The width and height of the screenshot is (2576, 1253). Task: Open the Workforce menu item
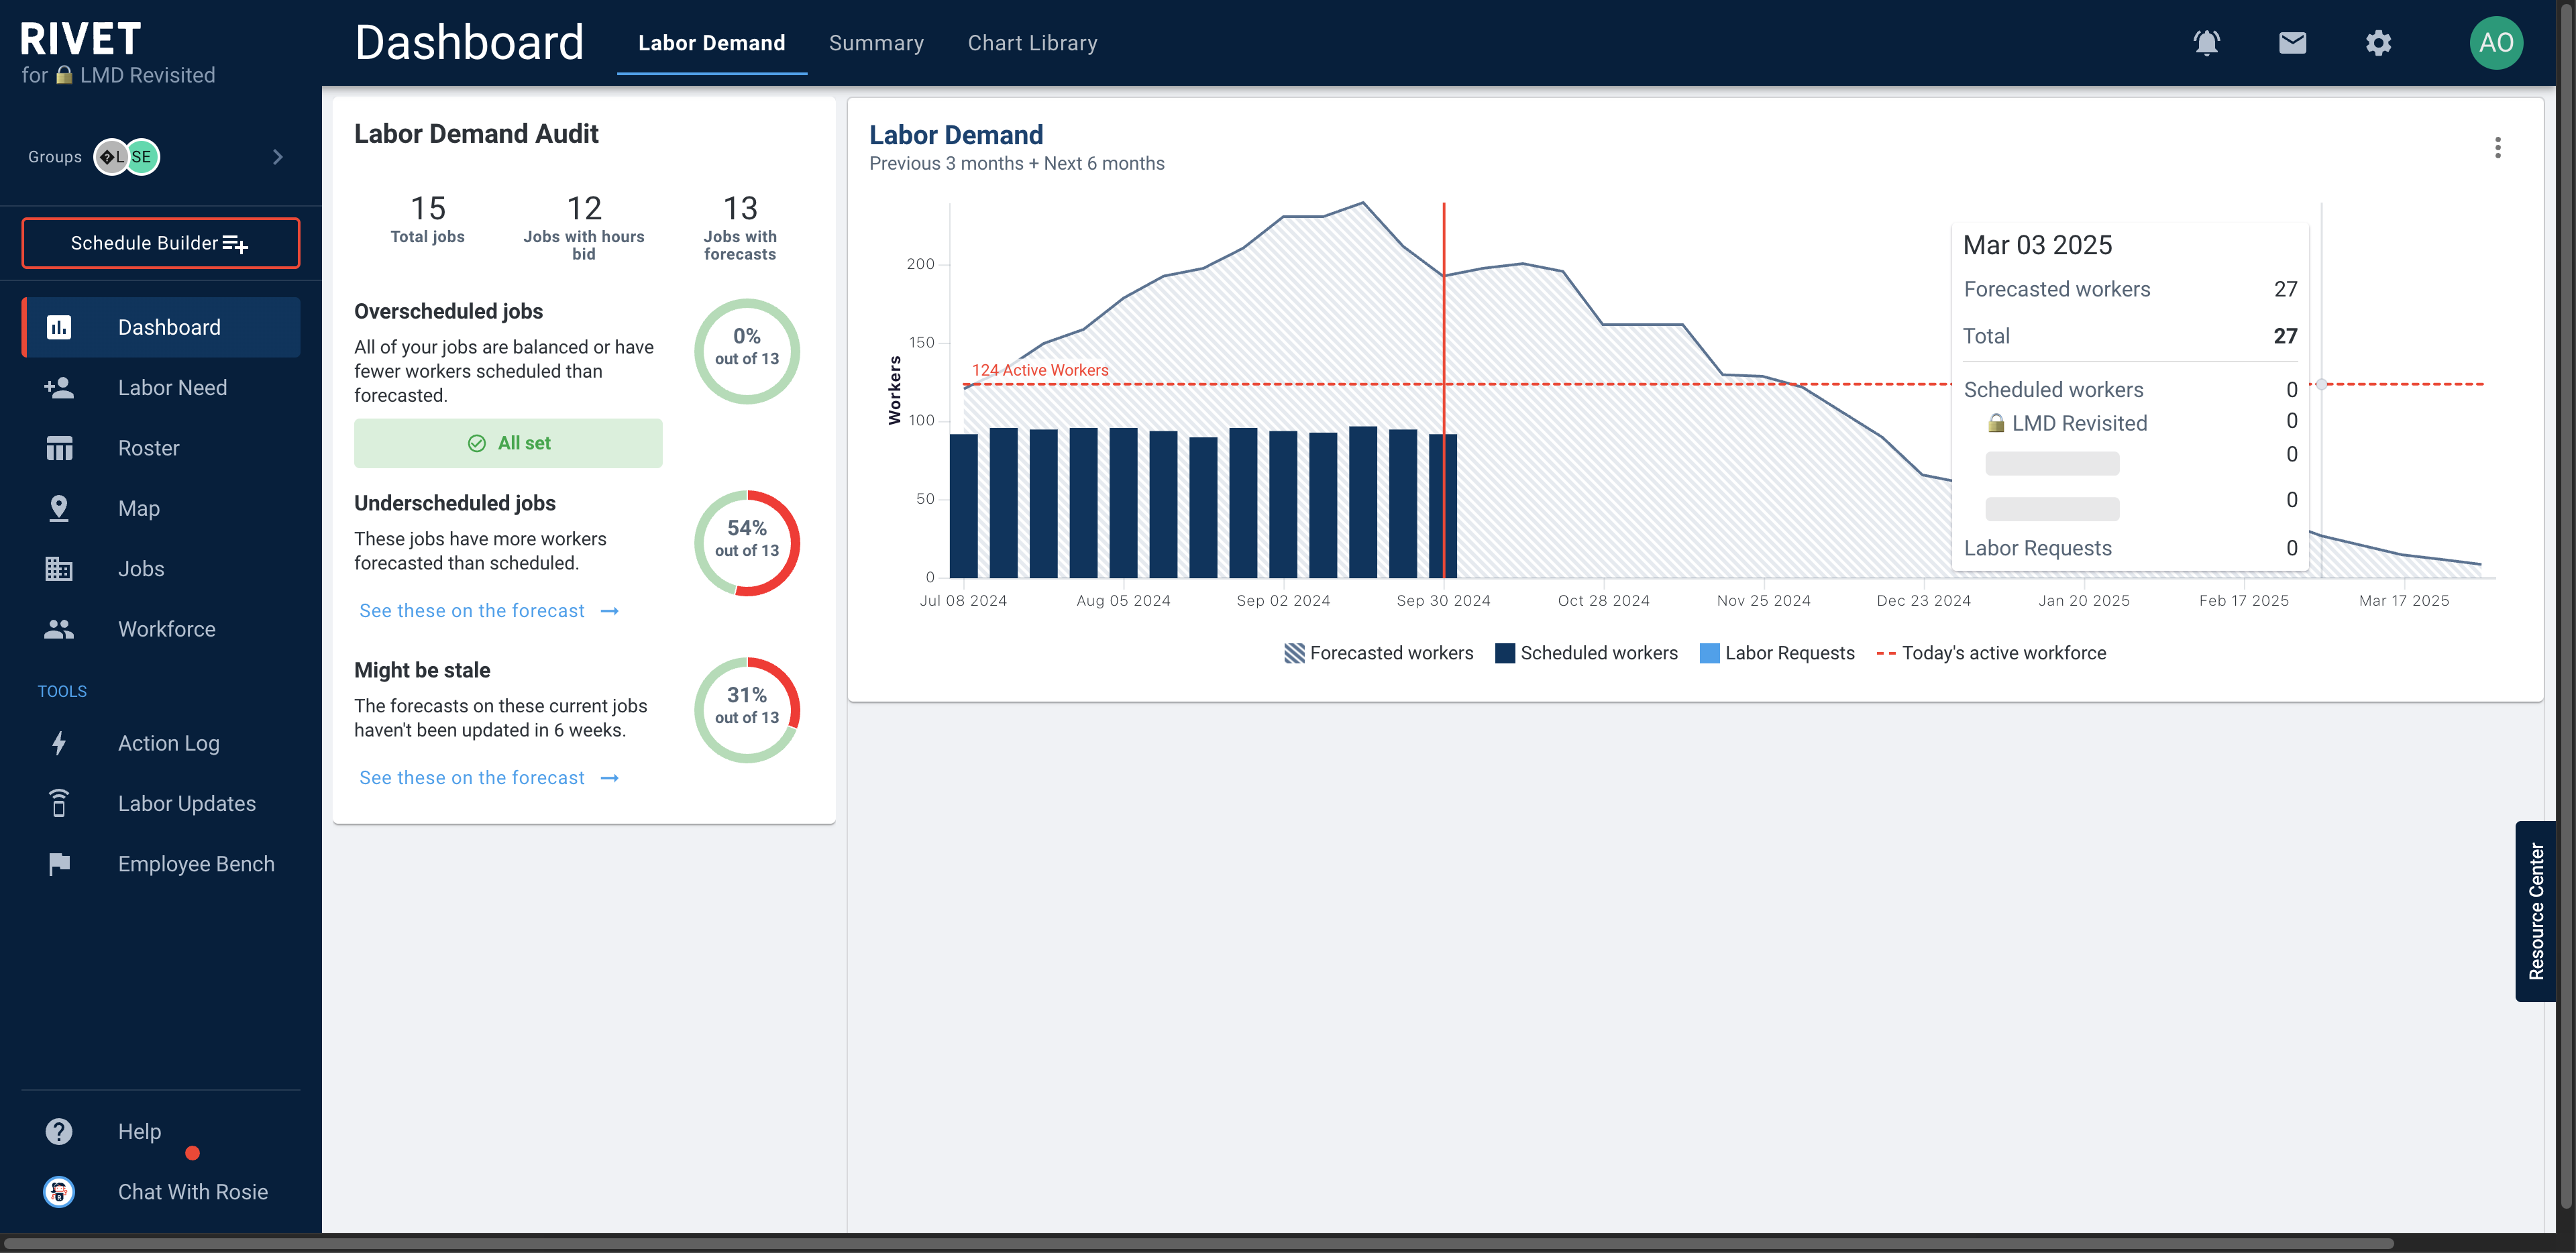click(161, 629)
